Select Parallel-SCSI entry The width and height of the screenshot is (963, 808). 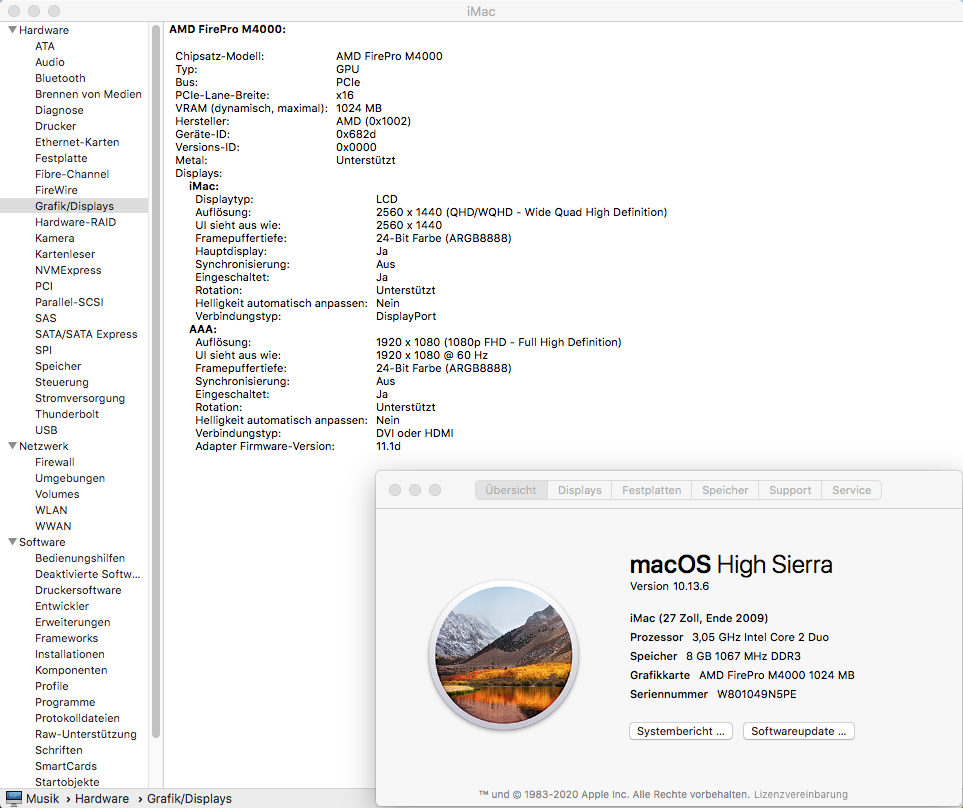(x=69, y=301)
